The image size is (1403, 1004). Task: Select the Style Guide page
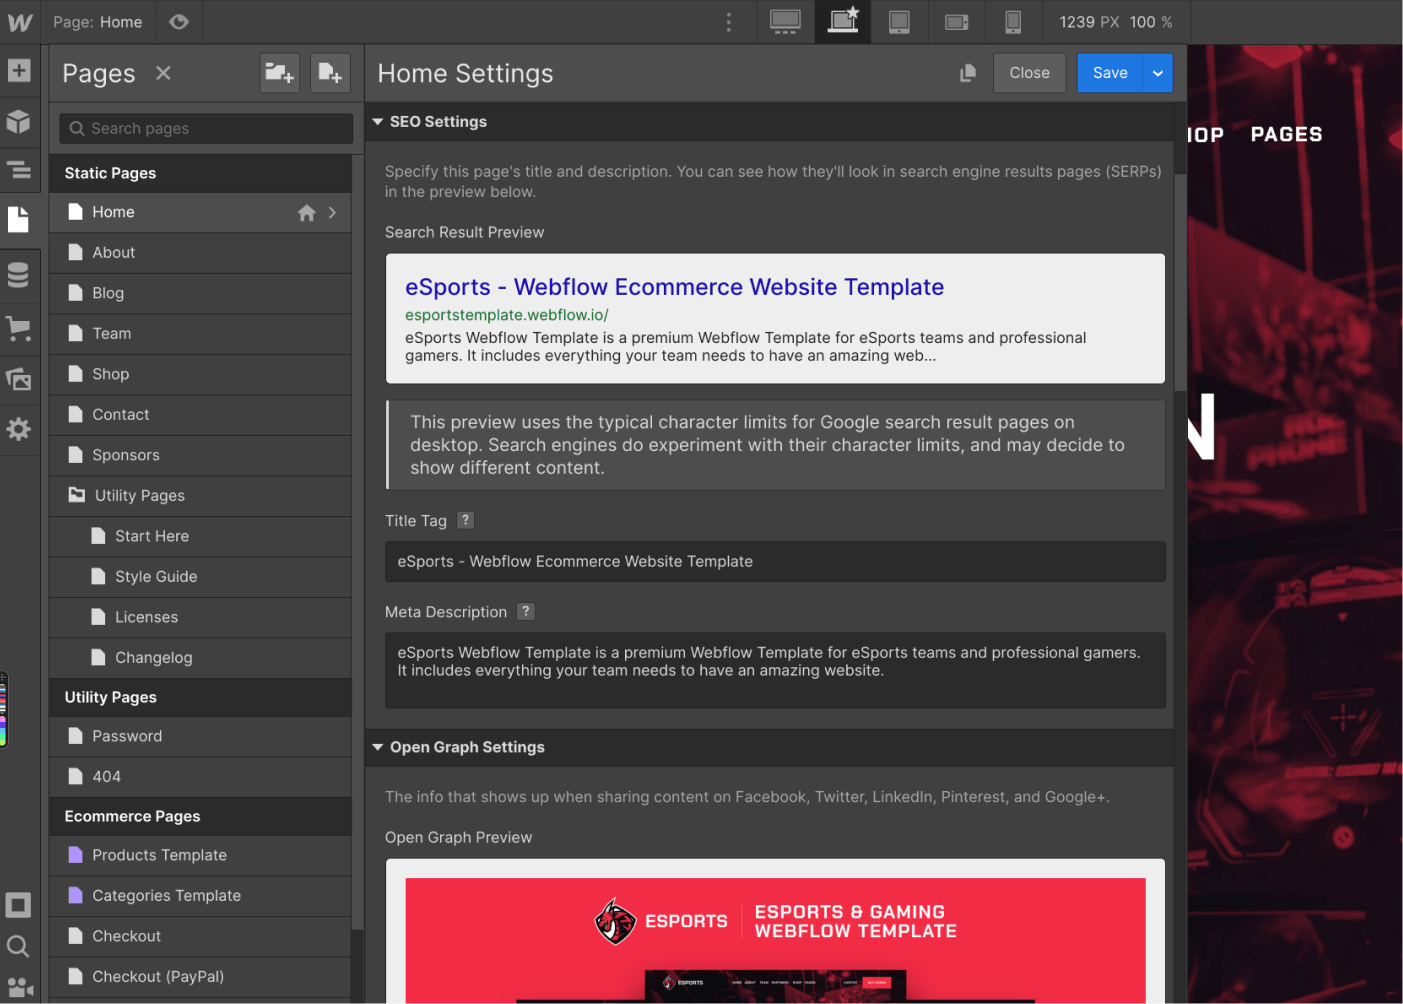point(200,577)
